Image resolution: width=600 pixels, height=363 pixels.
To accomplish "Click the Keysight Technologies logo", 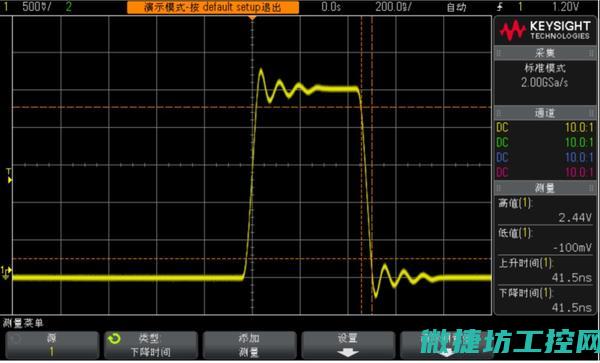I will click(x=545, y=30).
